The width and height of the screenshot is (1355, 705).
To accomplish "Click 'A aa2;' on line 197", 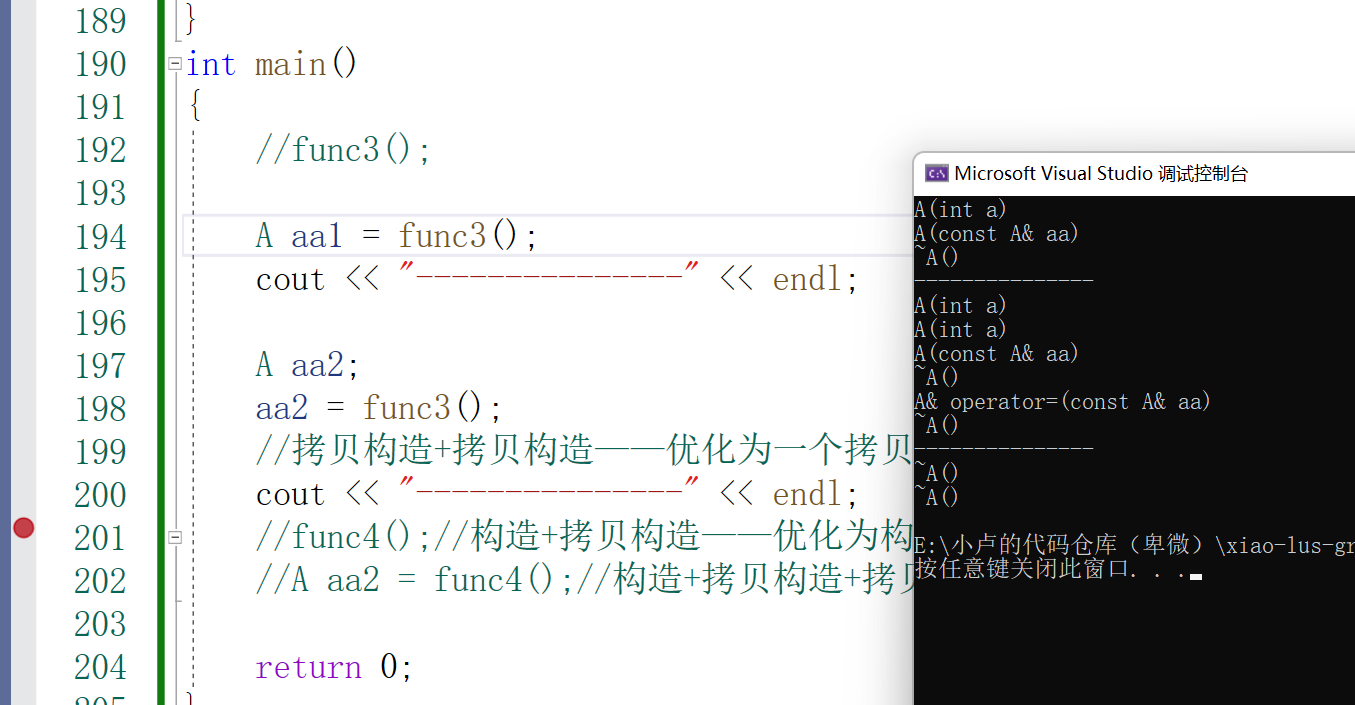I will click(307, 365).
